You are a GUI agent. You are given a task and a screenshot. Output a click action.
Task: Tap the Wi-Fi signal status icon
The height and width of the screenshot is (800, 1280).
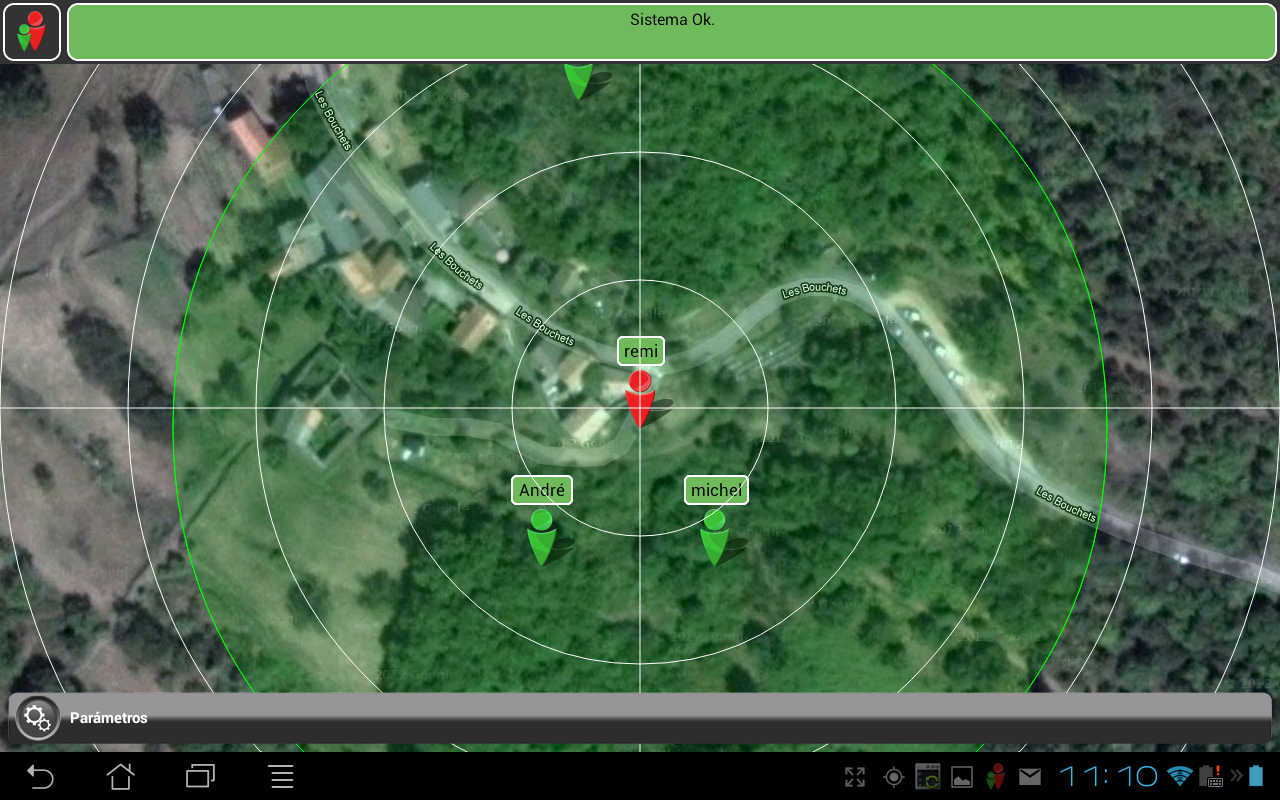pos(1181,777)
